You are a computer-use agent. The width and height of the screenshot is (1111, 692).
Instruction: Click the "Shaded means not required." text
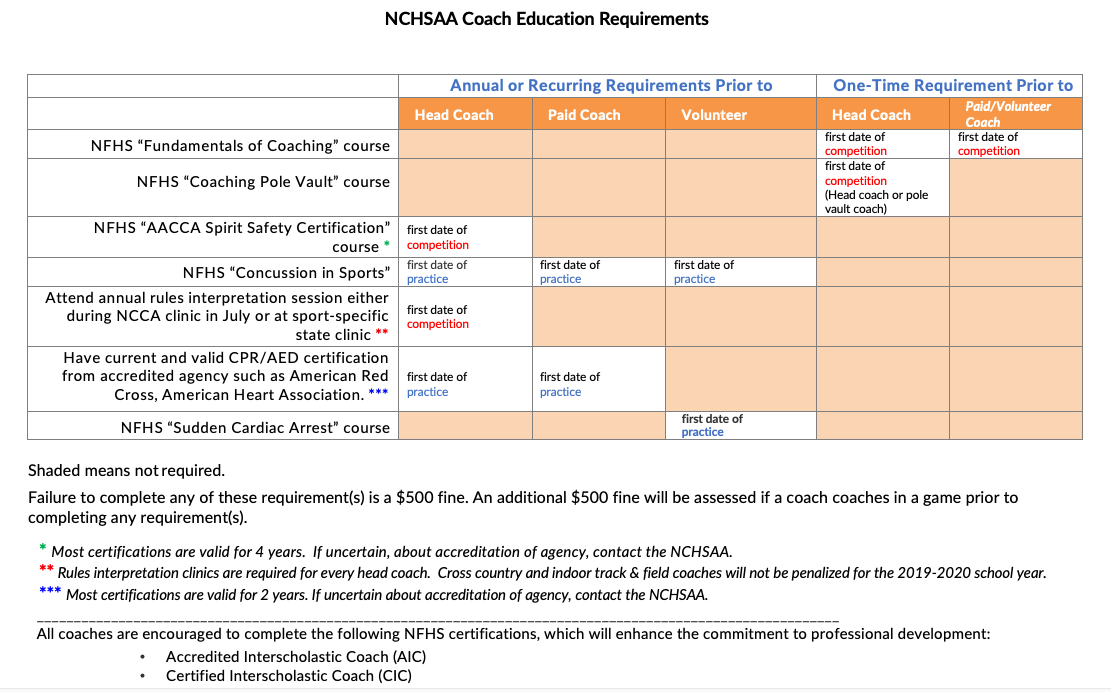click(126, 471)
